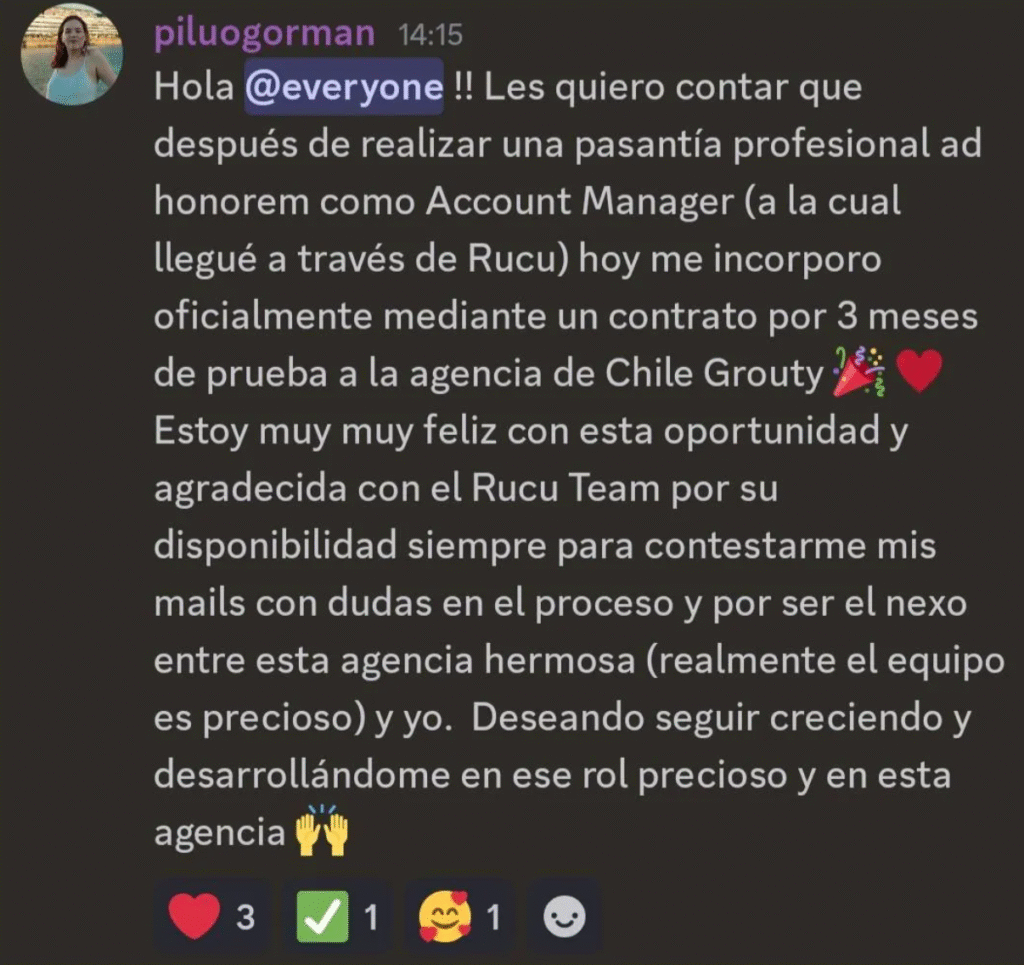Click the words "Account Manager" in message
This screenshot has width=1024, height=965.
(x=580, y=202)
